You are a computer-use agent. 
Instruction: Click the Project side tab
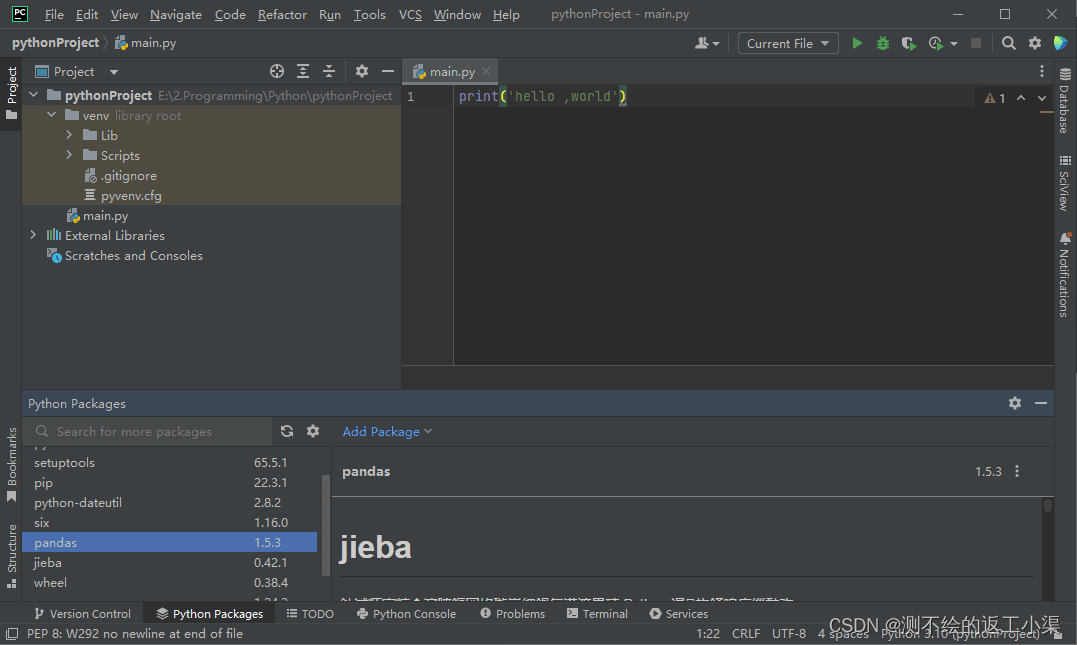click(12, 93)
